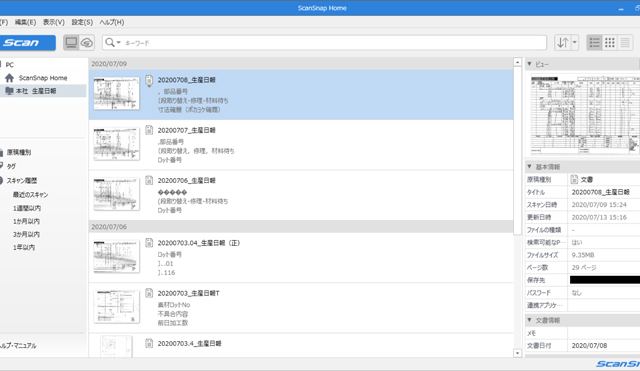Screen dimensions: 640x371
Task: Switch to detailed text list view
Action: point(625,42)
